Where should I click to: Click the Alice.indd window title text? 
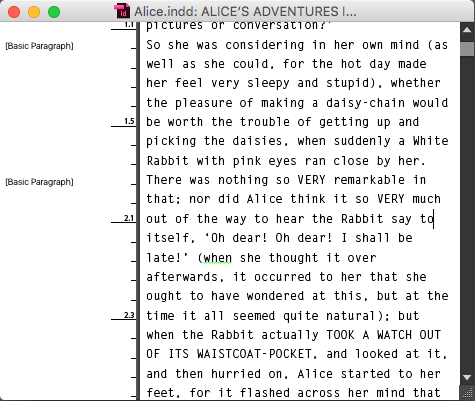(x=245, y=12)
